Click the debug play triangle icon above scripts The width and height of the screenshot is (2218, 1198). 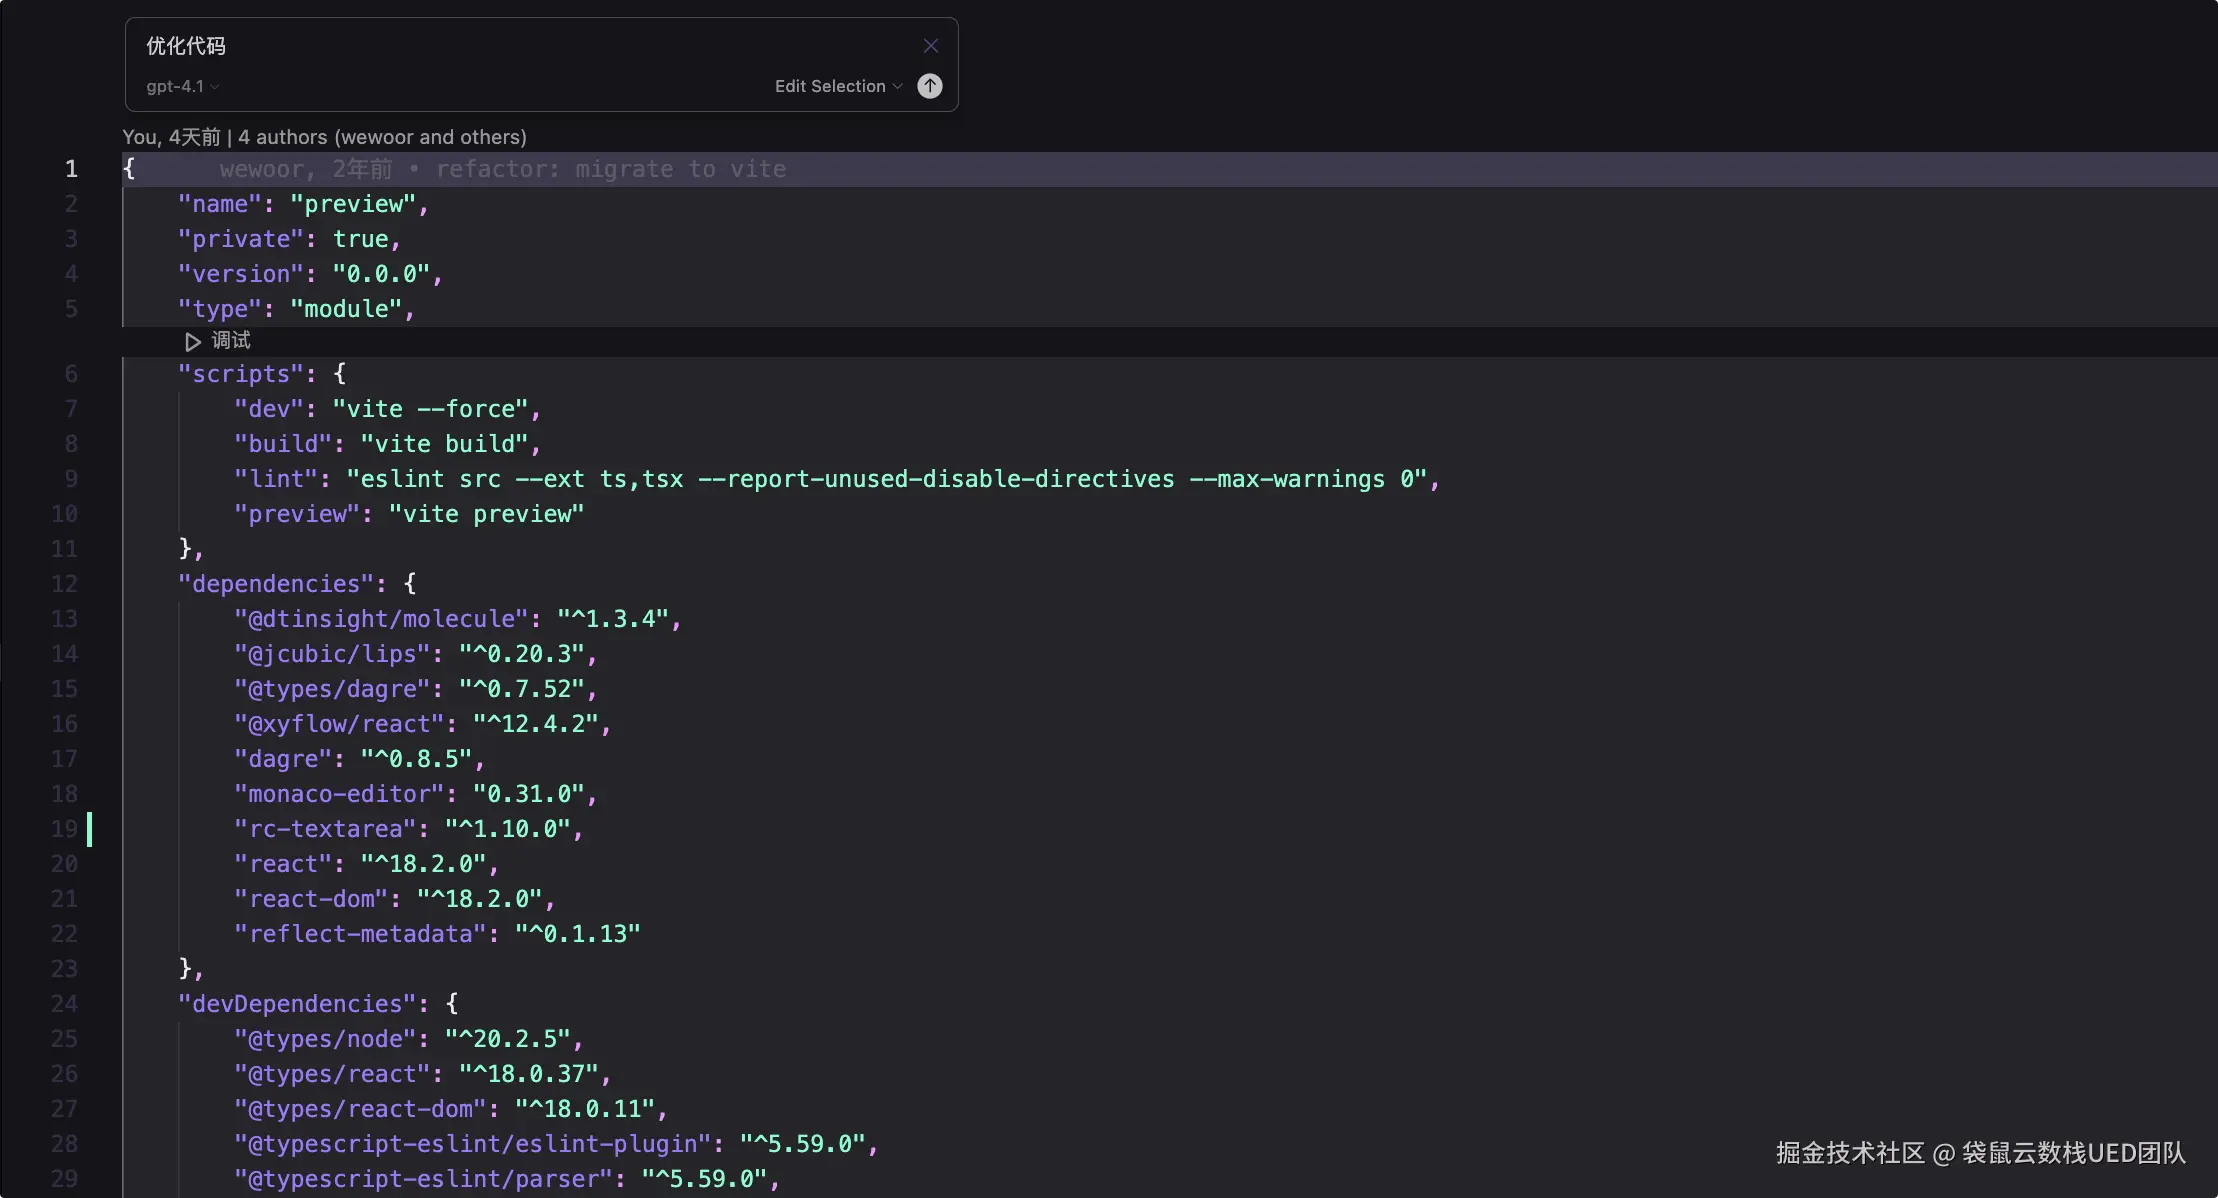(x=193, y=342)
